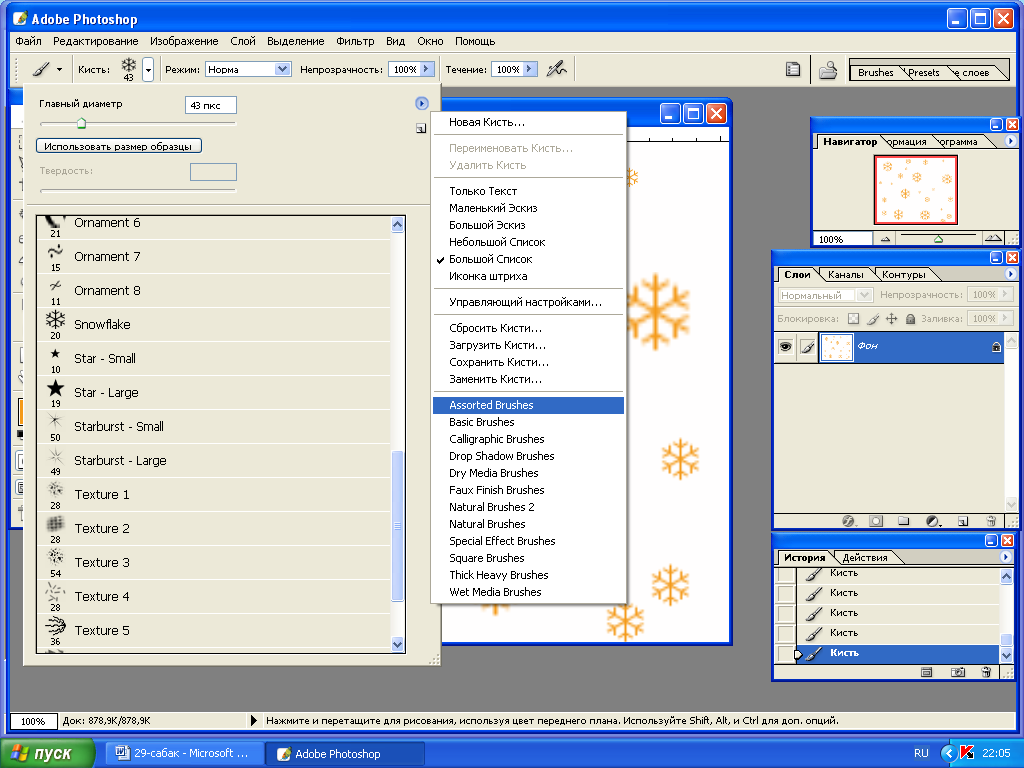Click RU language indicator in taskbar
The height and width of the screenshot is (768, 1024).
921,753
